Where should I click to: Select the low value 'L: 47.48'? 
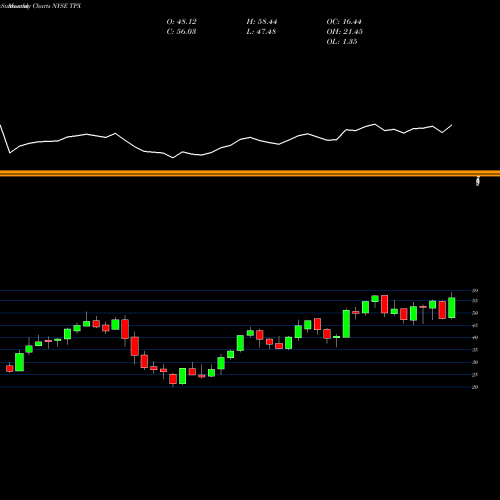261,32
